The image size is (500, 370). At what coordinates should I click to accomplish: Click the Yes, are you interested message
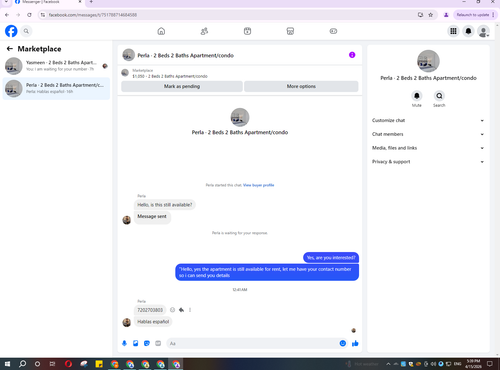[x=331, y=258]
